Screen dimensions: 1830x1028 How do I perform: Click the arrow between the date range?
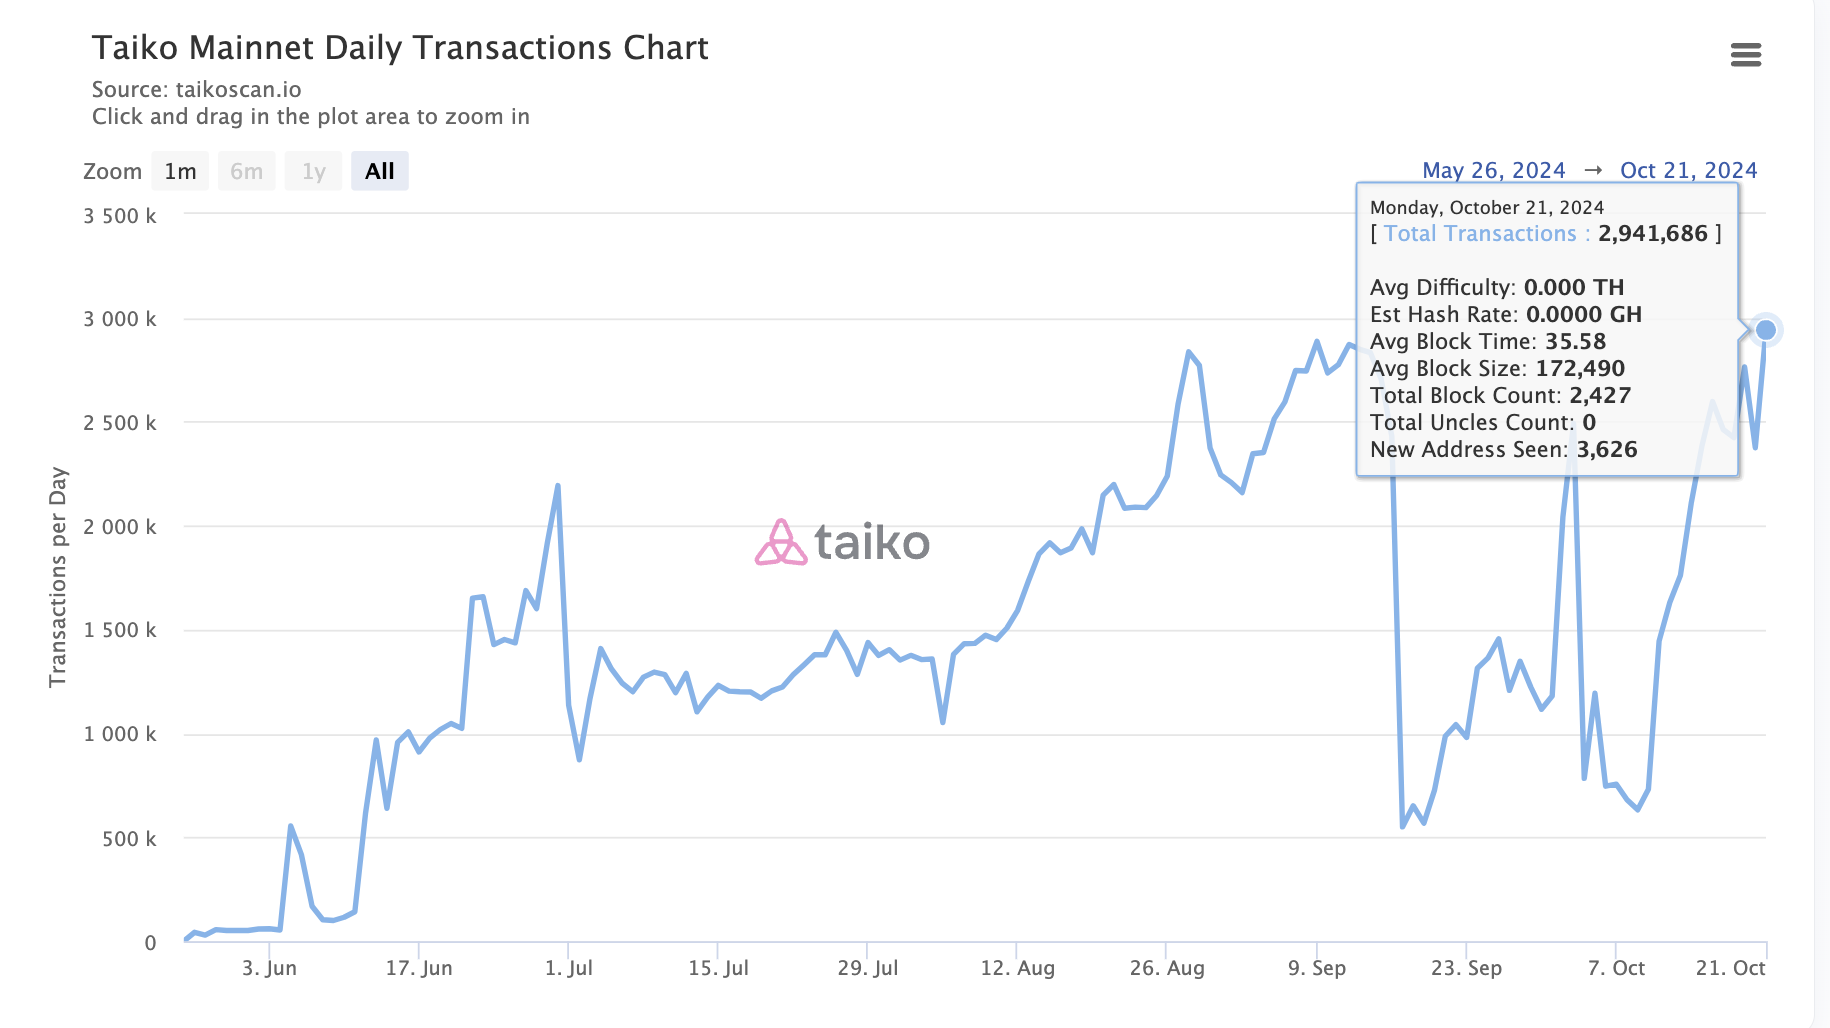click(x=1593, y=170)
